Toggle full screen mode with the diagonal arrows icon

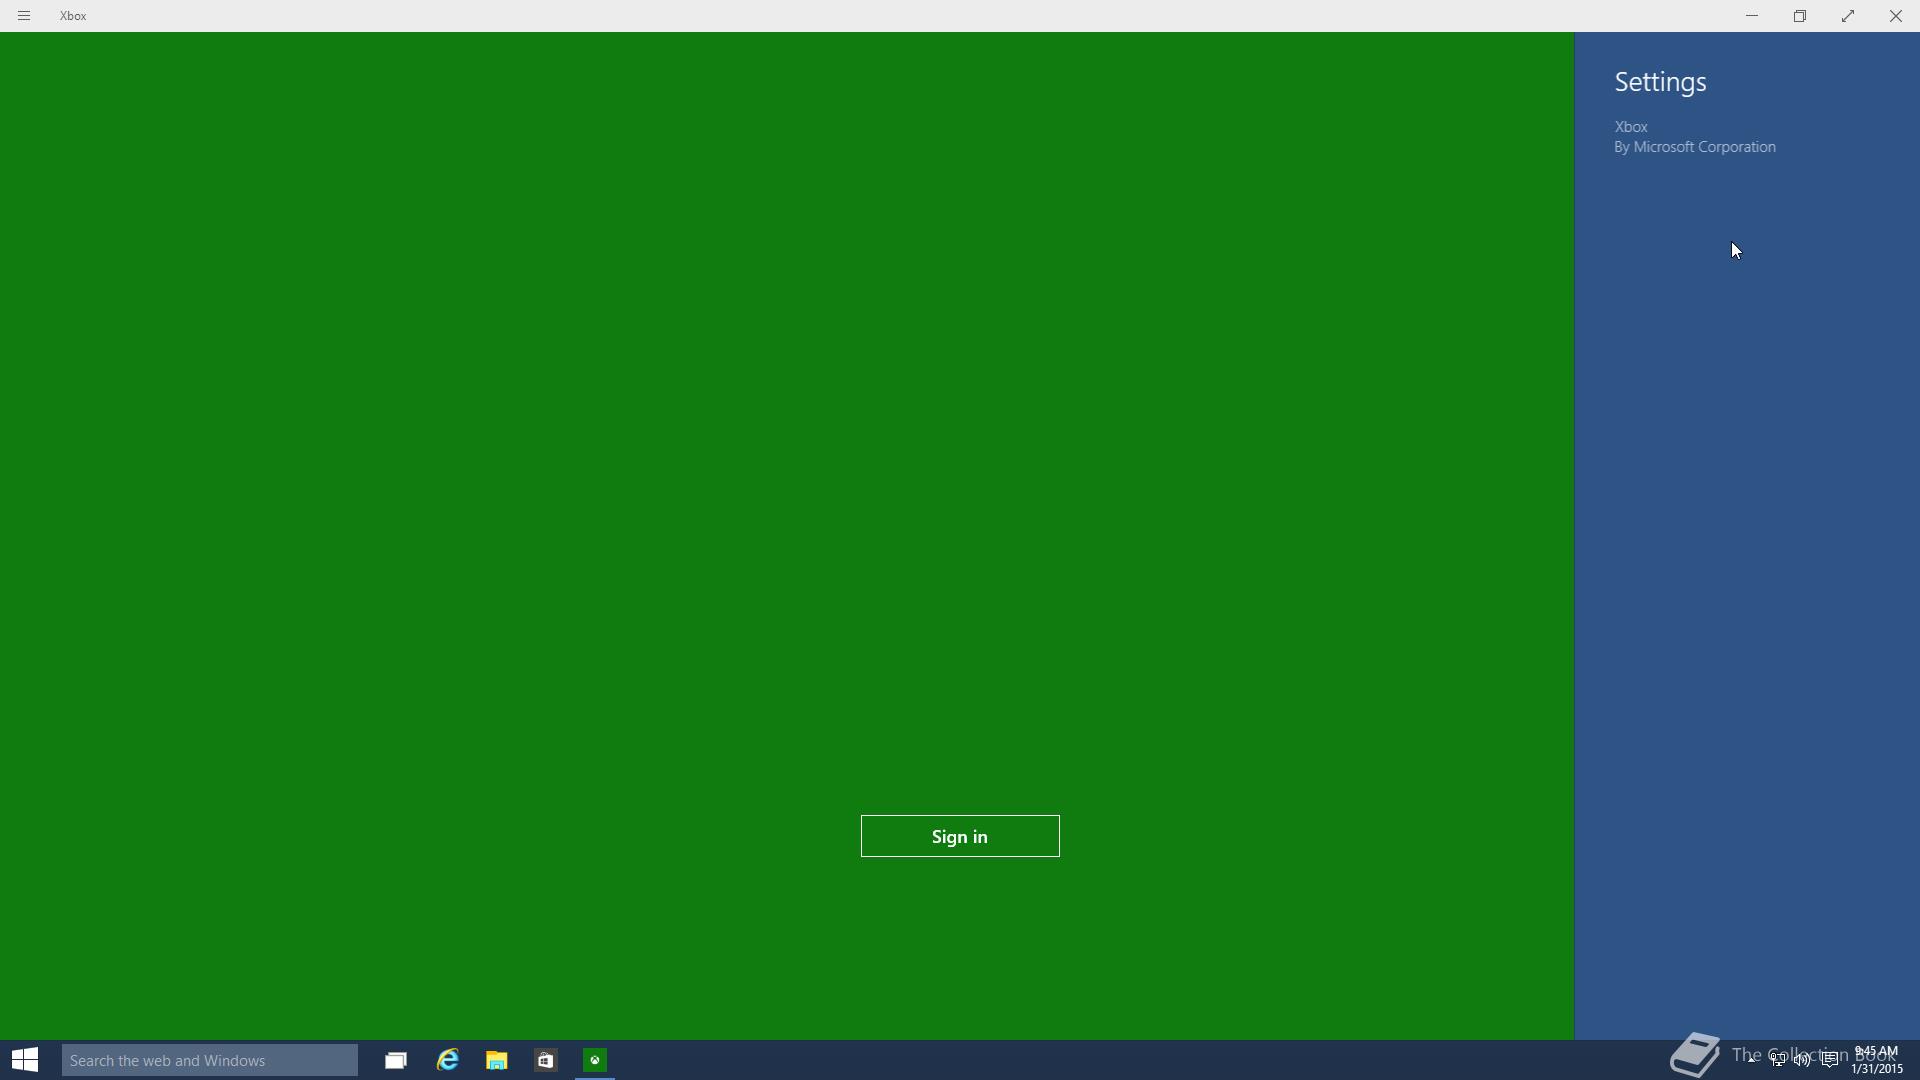pos(1848,16)
